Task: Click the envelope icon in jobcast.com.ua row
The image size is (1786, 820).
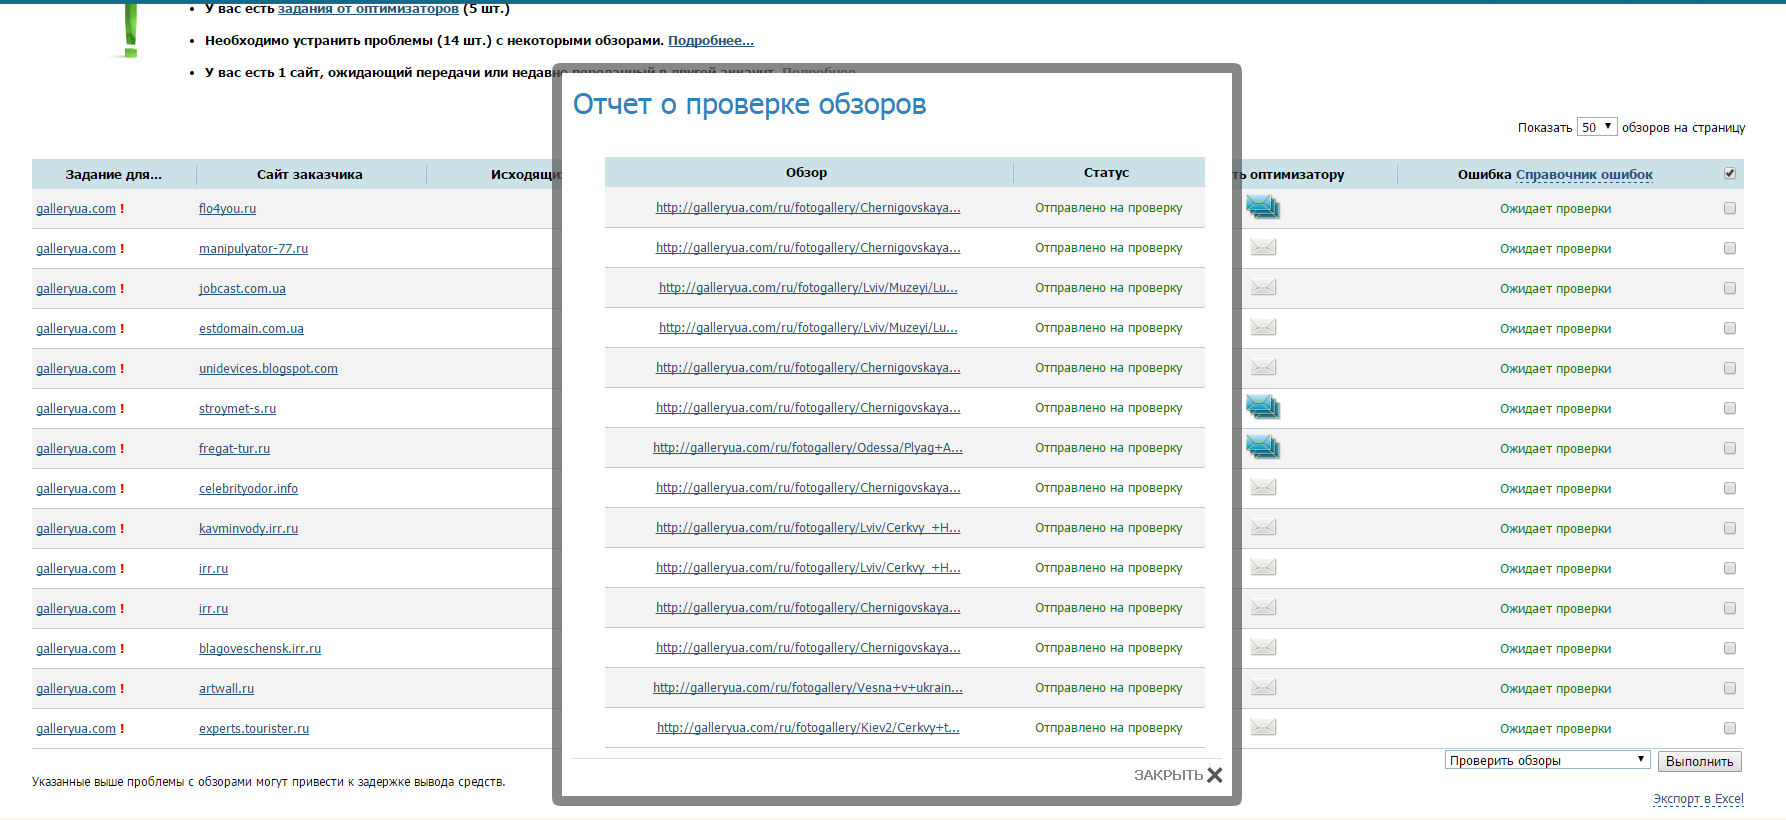Action: [x=1263, y=287]
